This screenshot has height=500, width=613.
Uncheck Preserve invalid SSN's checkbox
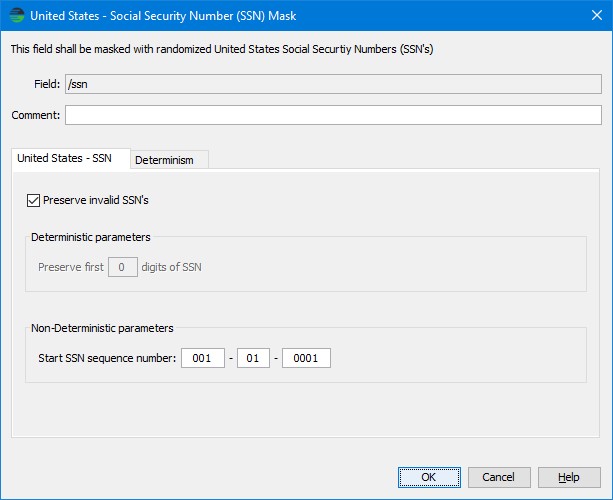[x=33, y=201]
